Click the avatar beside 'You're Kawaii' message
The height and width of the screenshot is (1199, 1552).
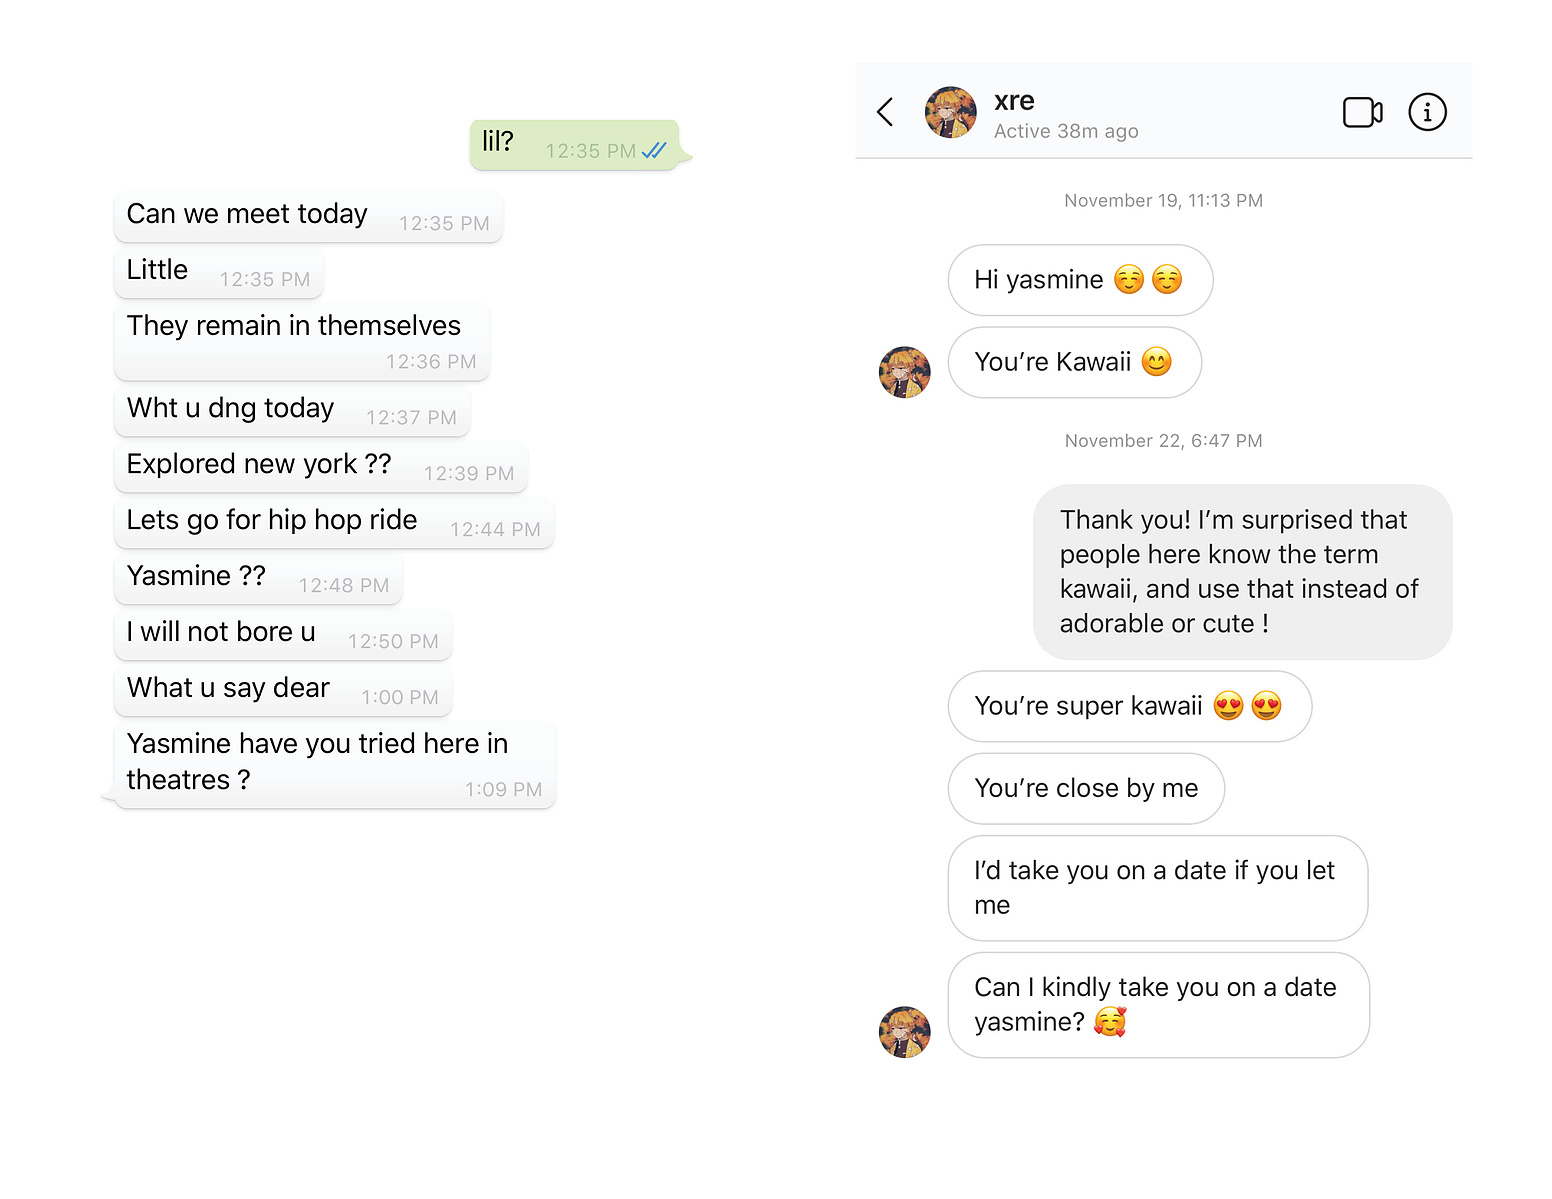904,372
